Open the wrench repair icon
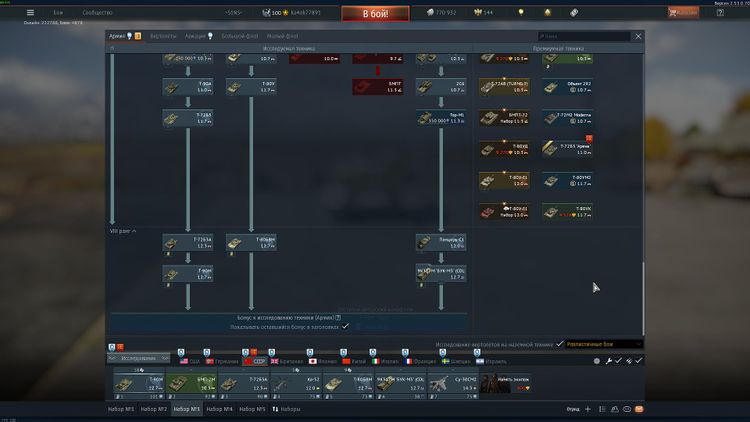750x422 pixels. (607, 360)
